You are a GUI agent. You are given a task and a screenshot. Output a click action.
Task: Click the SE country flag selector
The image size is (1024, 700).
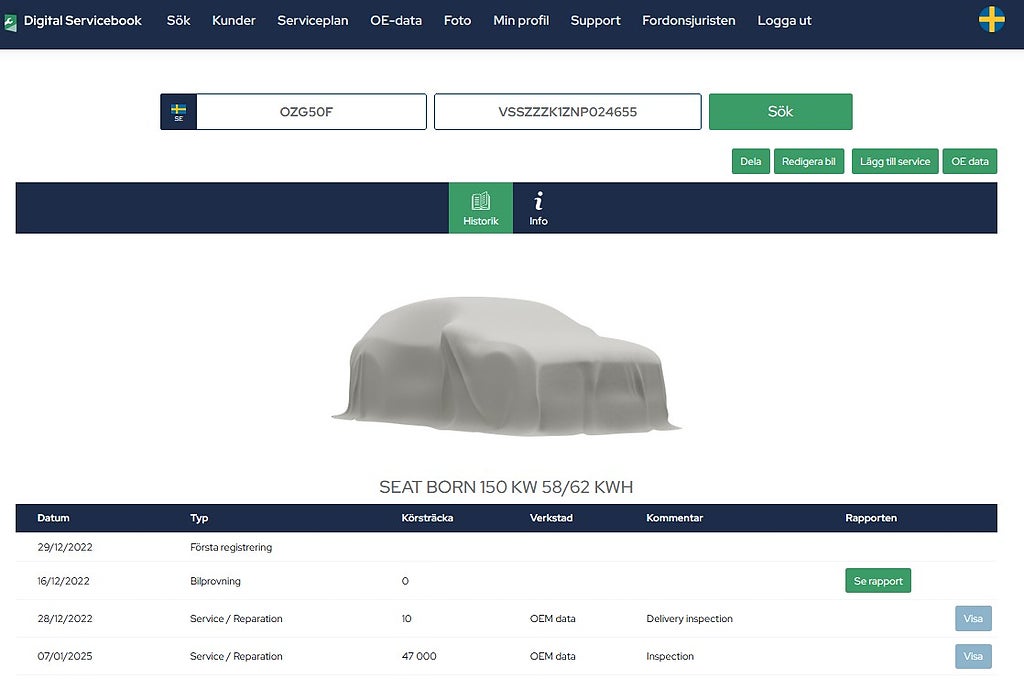pos(179,112)
